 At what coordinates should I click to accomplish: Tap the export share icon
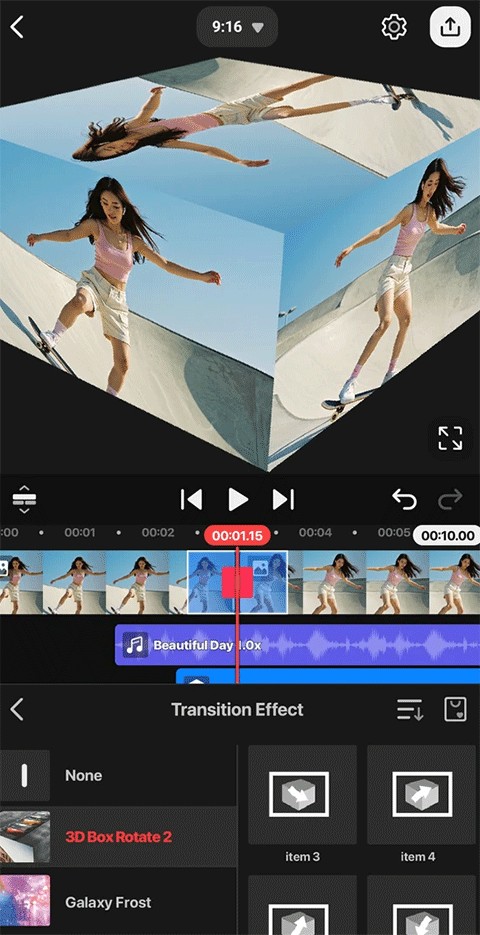tap(451, 27)
